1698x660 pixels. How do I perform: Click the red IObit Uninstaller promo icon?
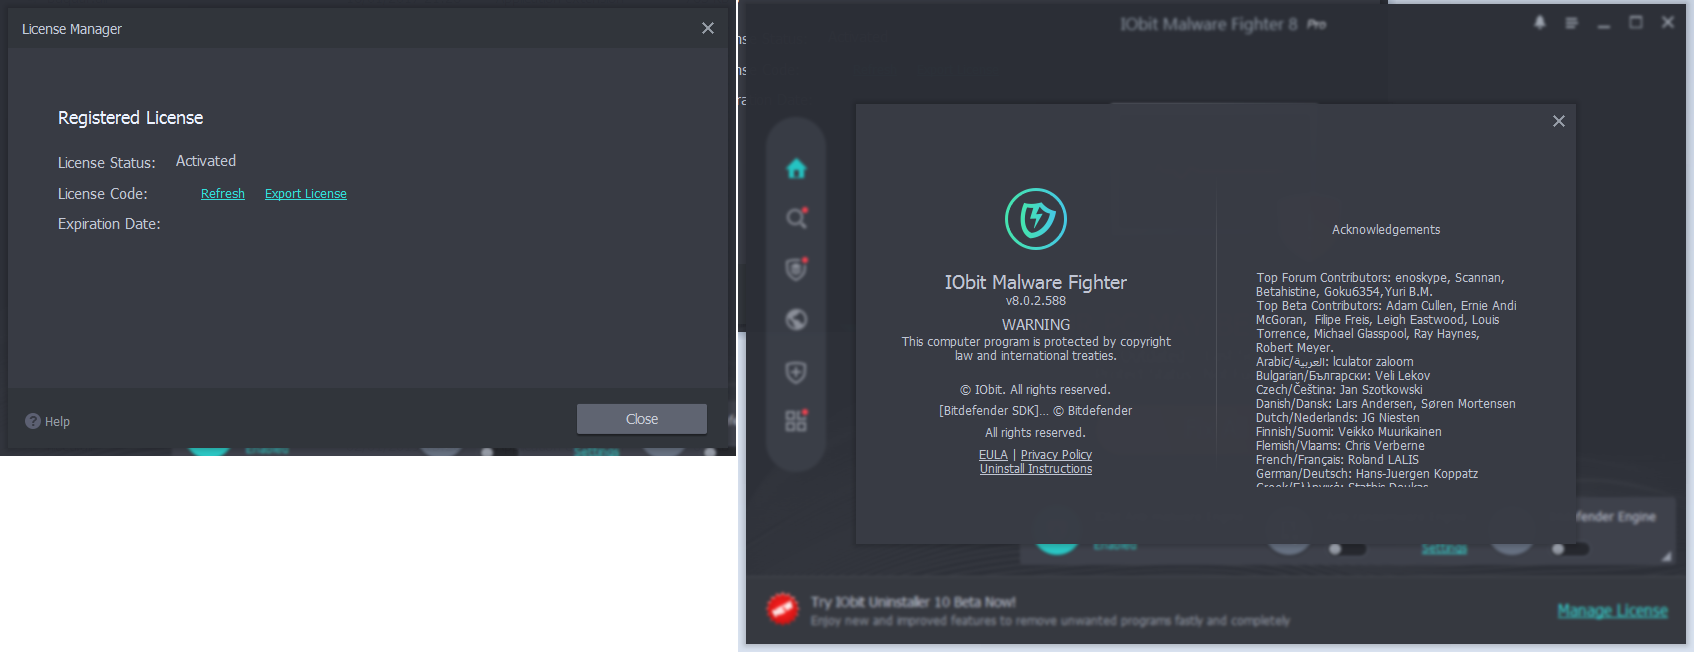tap(782, 609)
